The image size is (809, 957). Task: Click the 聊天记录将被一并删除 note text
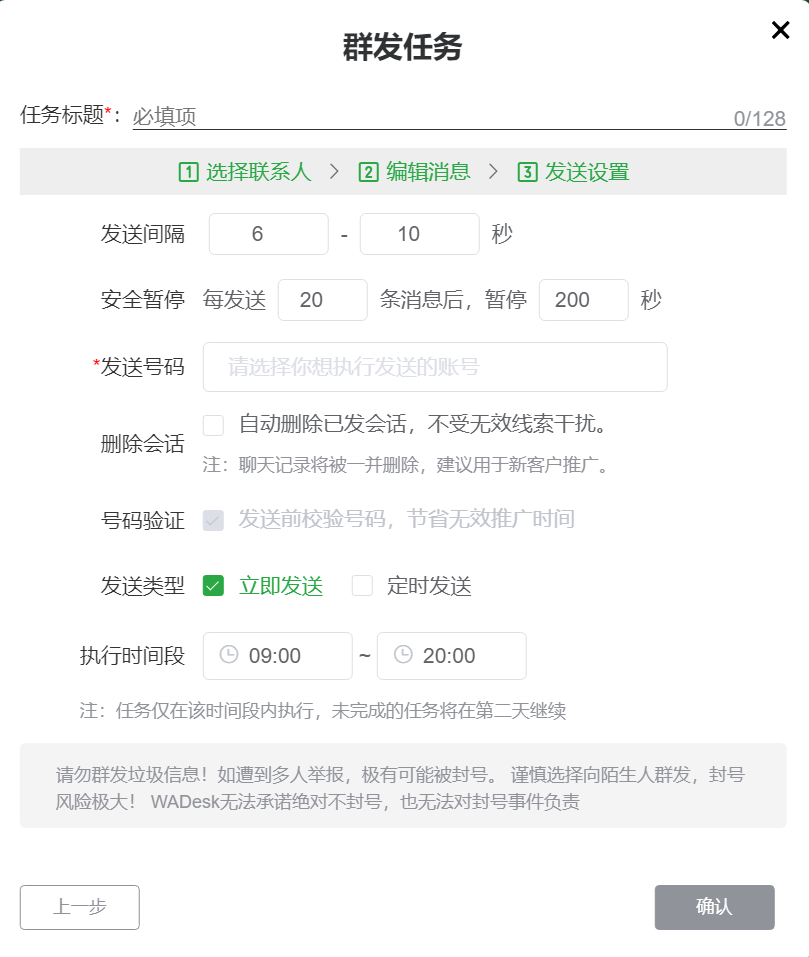(406, 465)
